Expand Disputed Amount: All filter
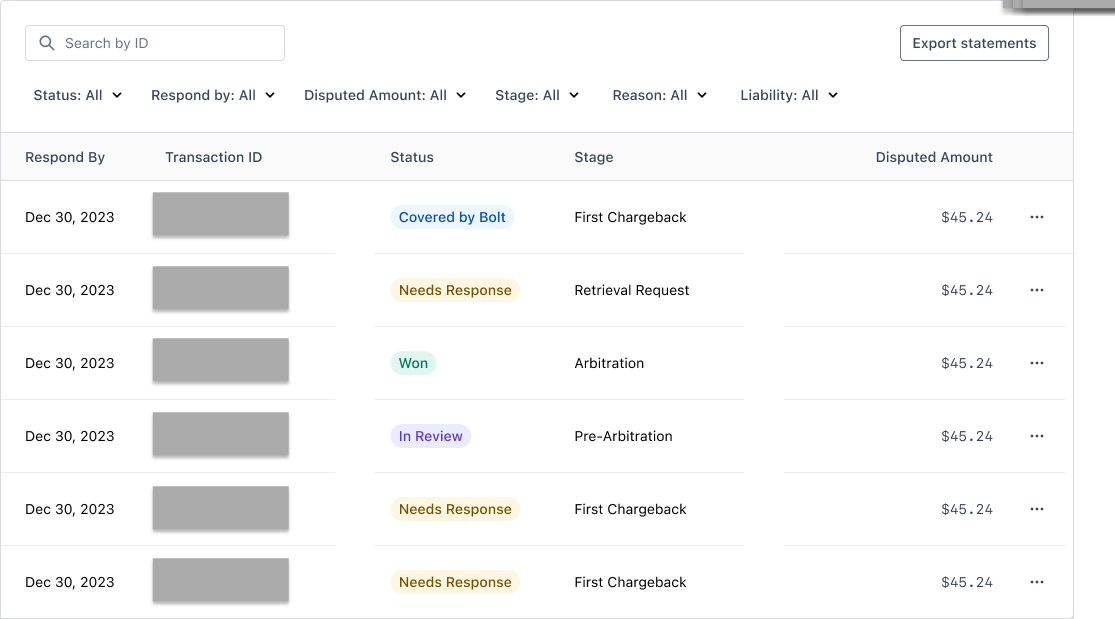 click(x=385, y=95)
